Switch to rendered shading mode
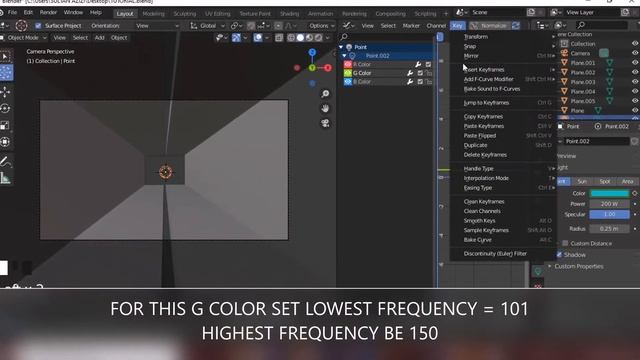The height and width of the screenshot is (360, 640). [x=318, y=38]
